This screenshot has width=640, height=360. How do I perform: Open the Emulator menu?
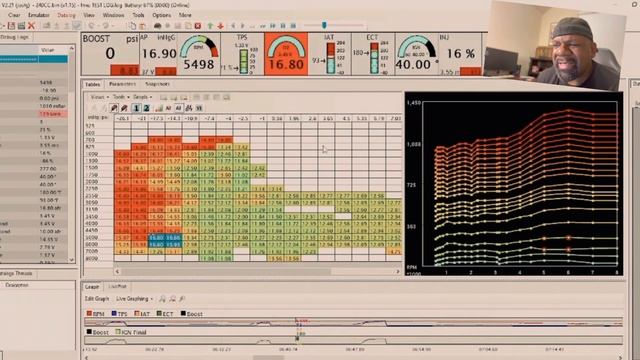pos(39,15)
